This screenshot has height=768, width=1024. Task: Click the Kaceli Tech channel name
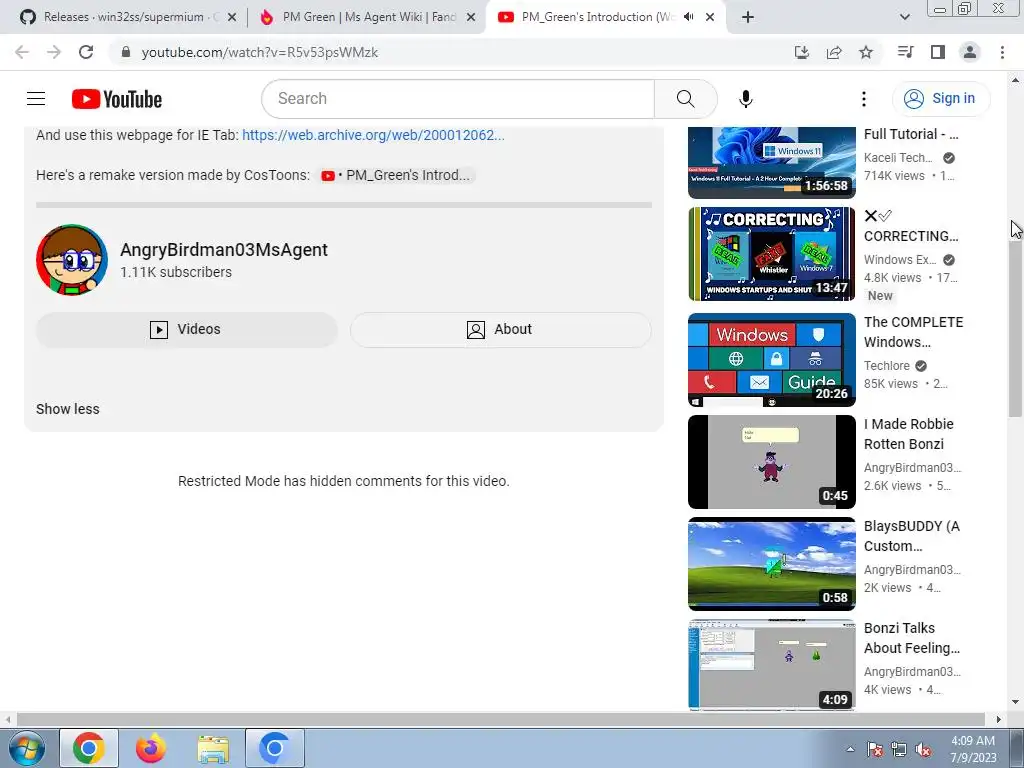click(898, 157)
